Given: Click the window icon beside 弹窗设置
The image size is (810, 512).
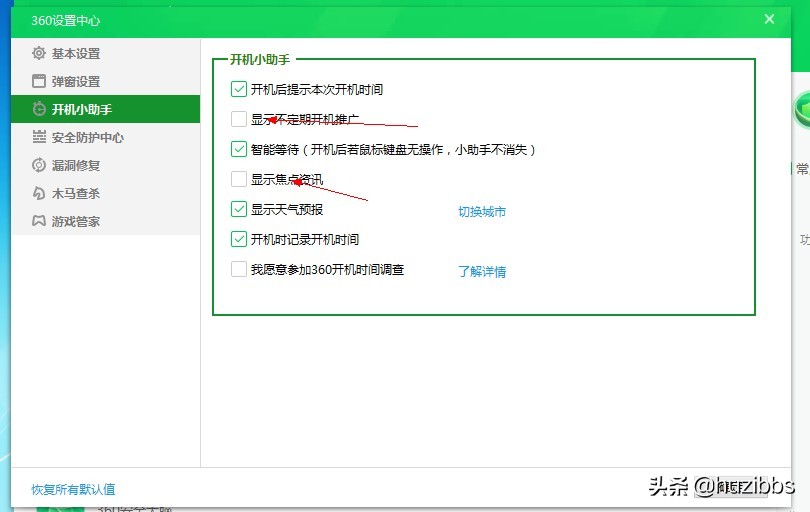Looking at the screenshot, I should click(x=39, y=81).
